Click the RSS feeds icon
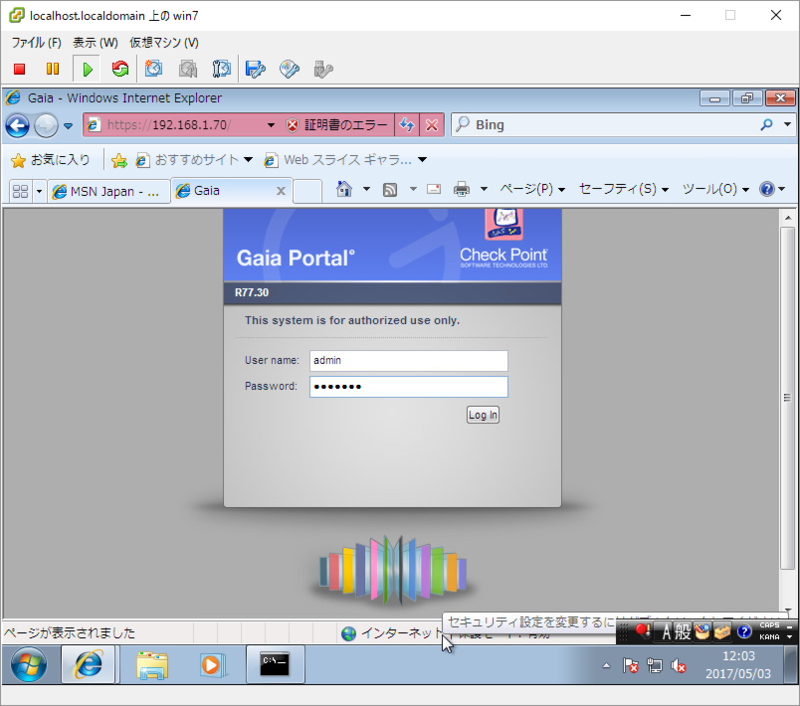 [x=390, y=190]
